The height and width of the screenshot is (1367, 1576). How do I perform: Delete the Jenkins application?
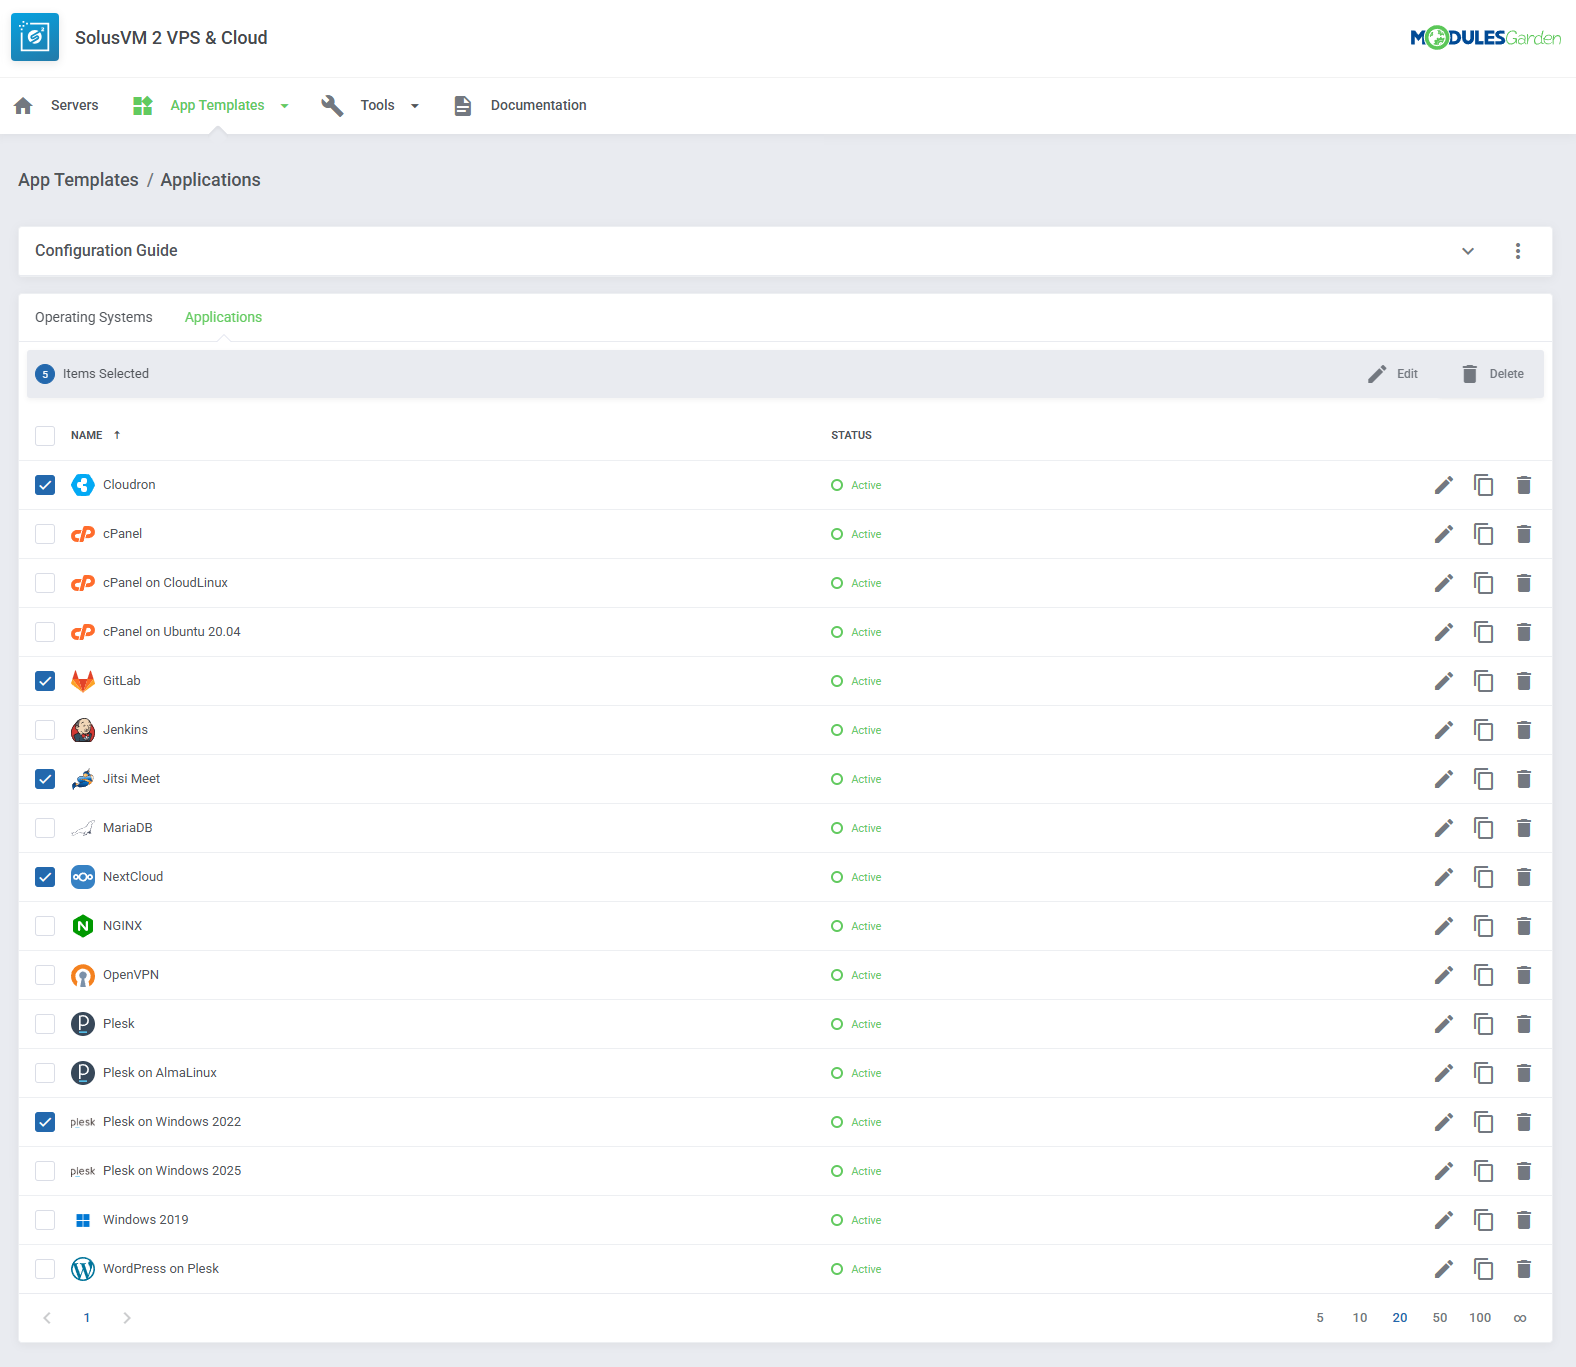pyautogui.click(x=1523, y=730)
